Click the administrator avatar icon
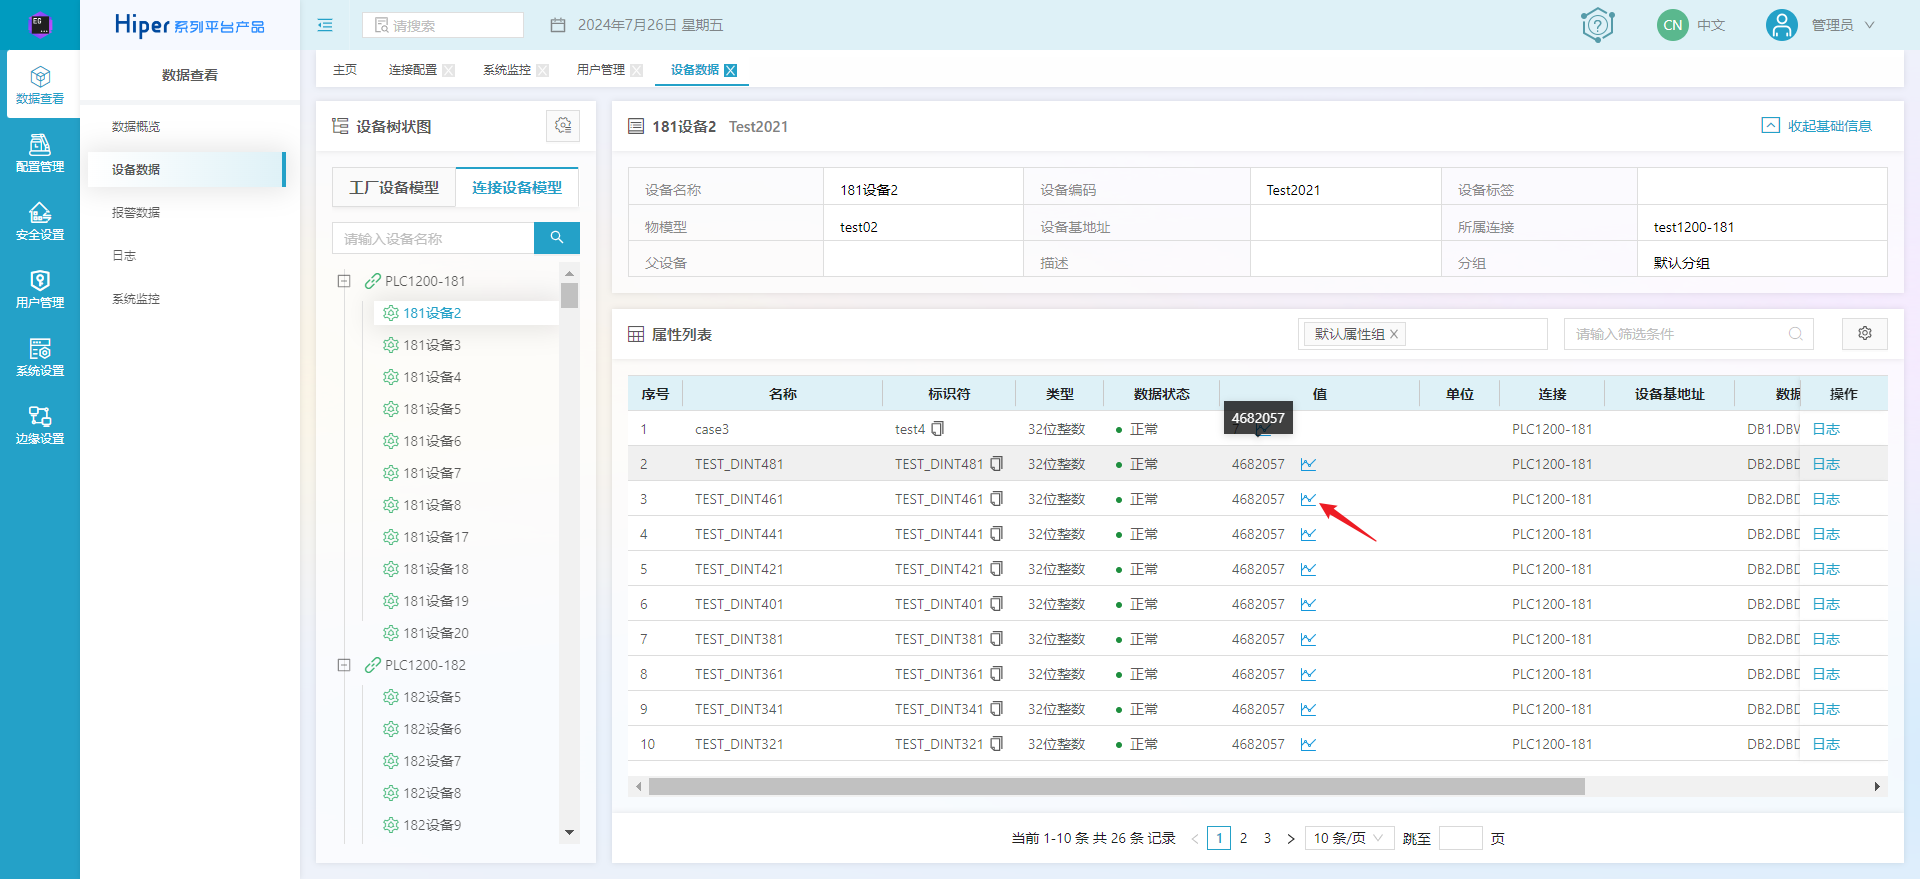The image size is (1920, 879). tap(1782, 25)
